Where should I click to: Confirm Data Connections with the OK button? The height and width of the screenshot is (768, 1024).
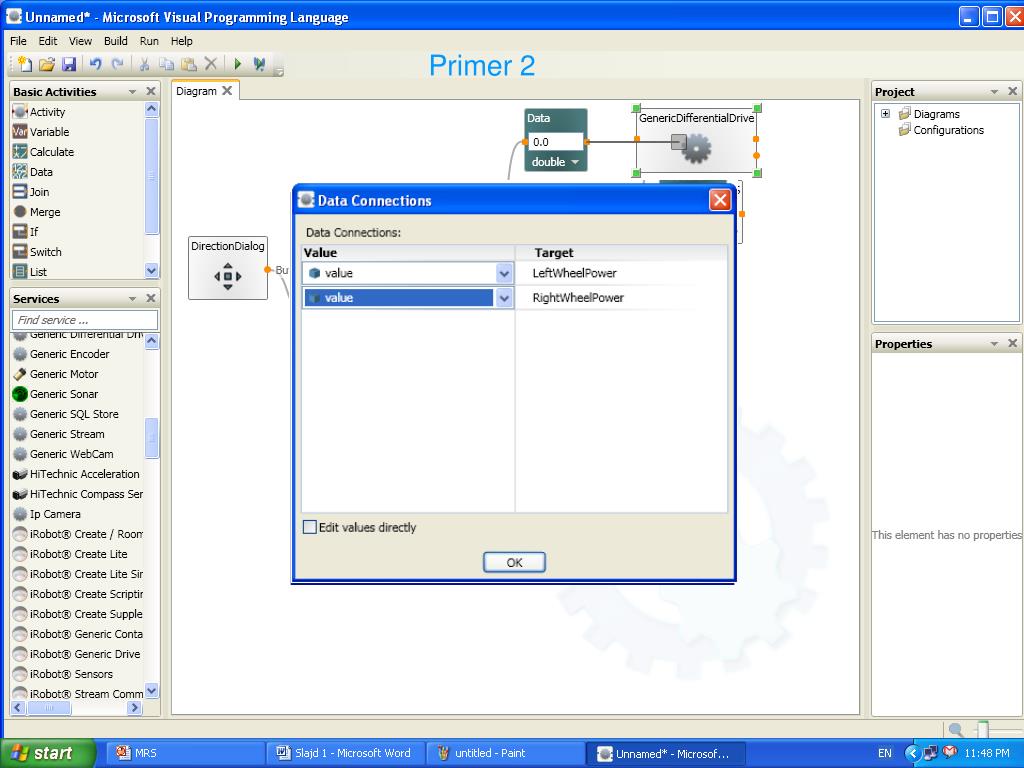514,562
